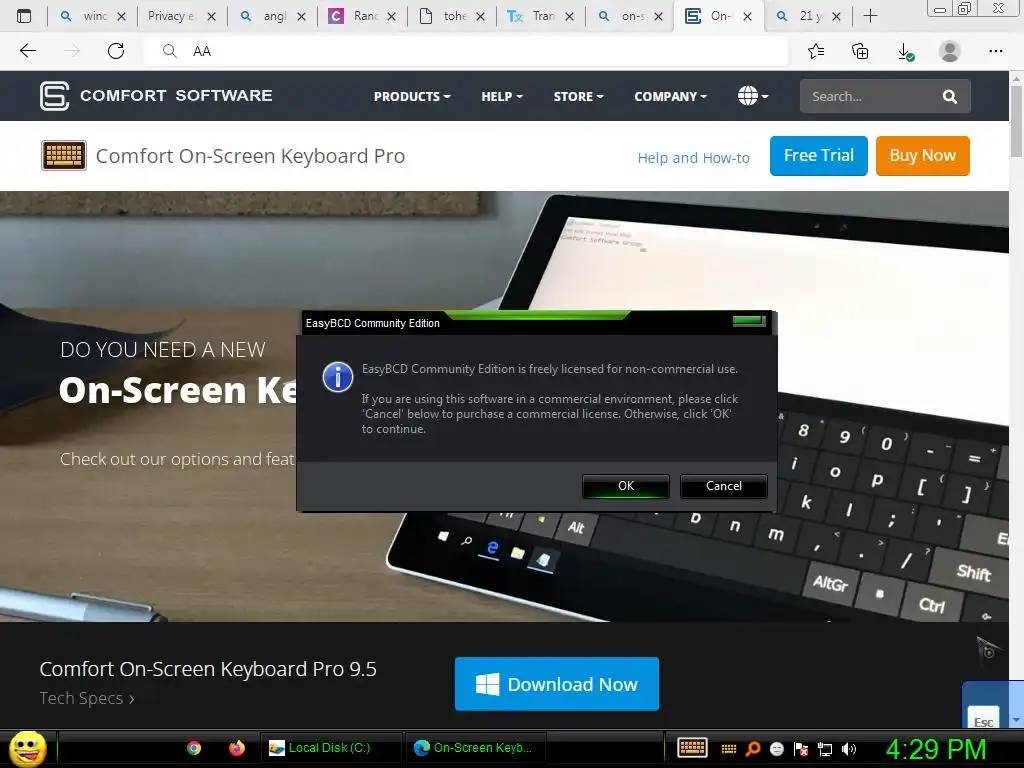1024x768 pixels.
Task: Click the address bar showing AA
Action: tap(467, 51)
